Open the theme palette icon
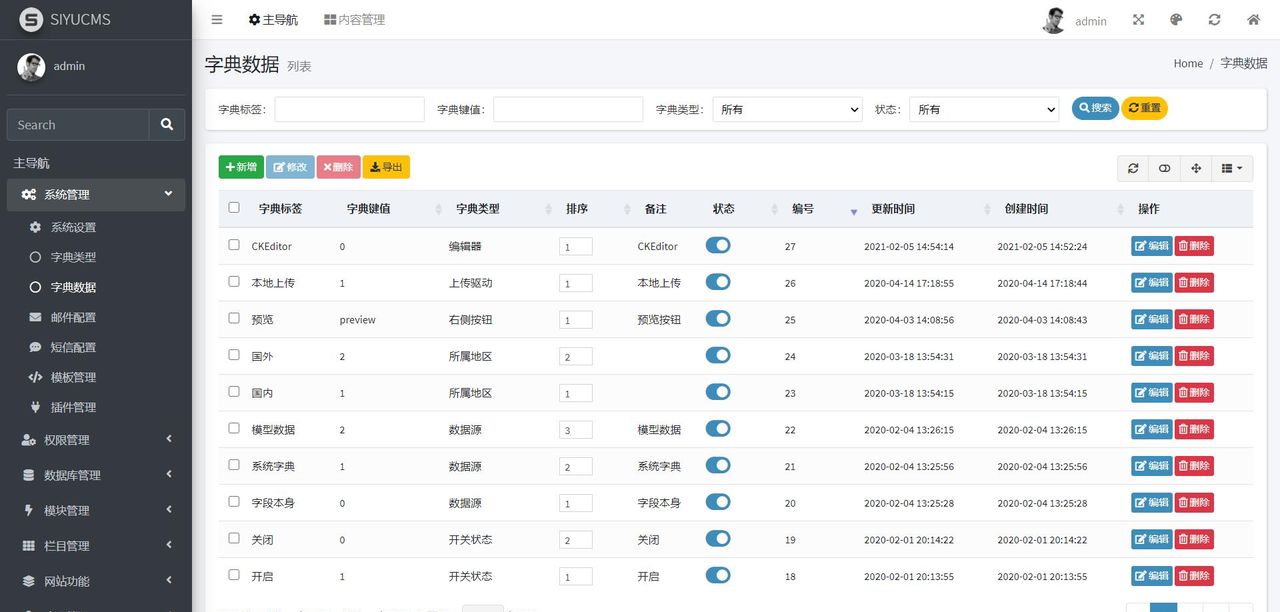The height and width of the screenshot is (612, 1280). click(x=1176, y=19)
